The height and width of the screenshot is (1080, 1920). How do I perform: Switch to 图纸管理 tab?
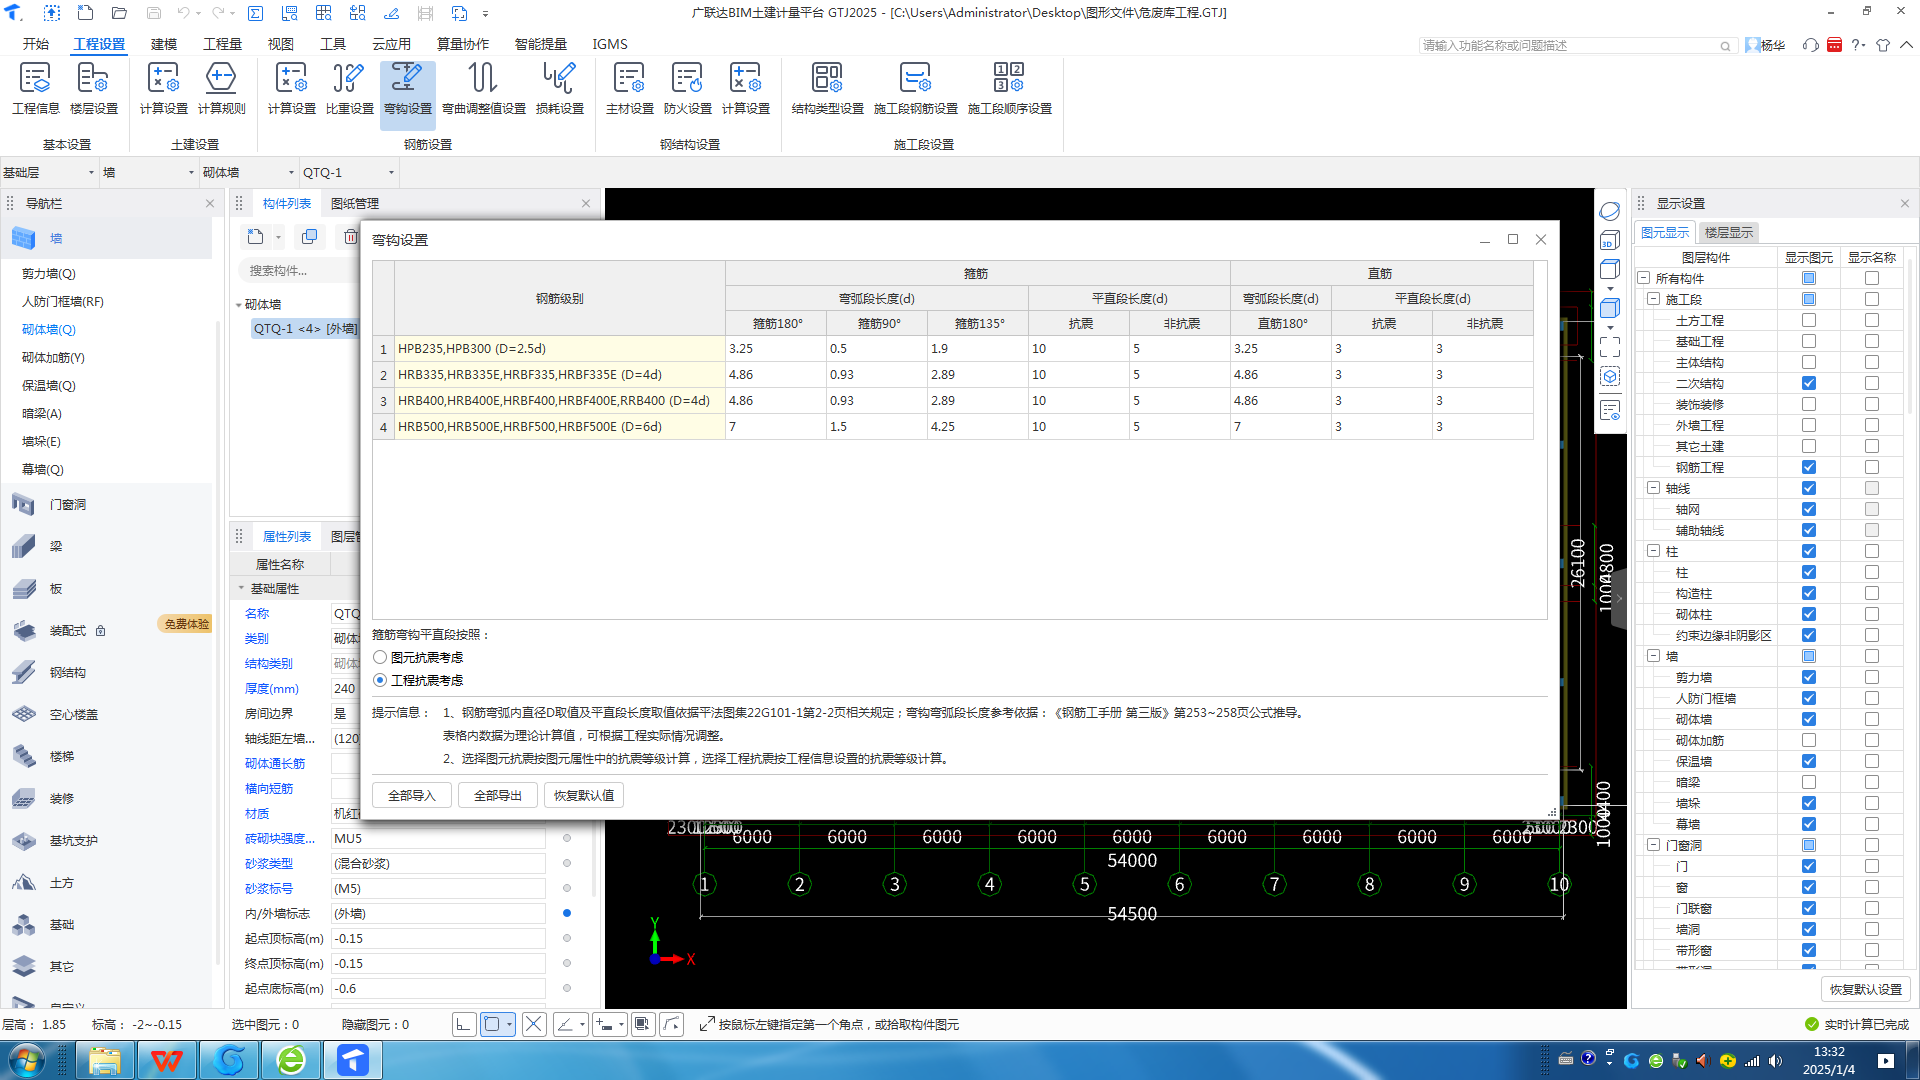pos(355,203)
